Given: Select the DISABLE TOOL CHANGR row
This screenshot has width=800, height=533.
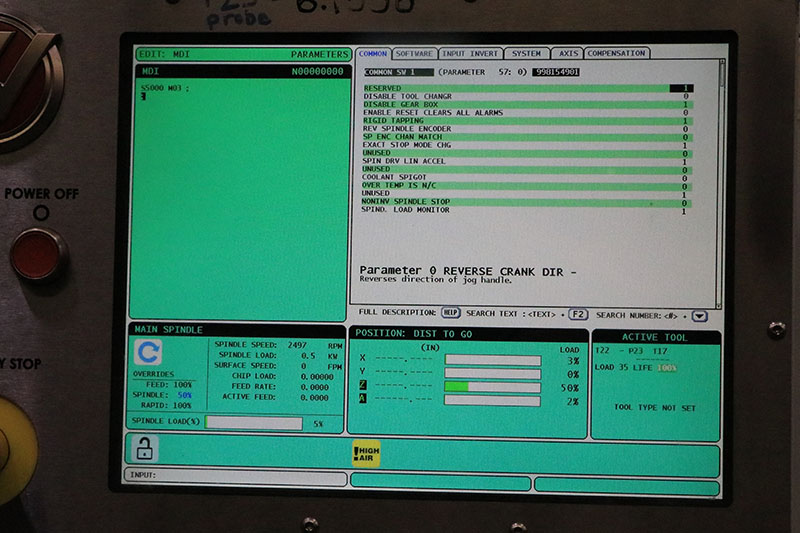Looking at the screenshot, I should 527,96.
